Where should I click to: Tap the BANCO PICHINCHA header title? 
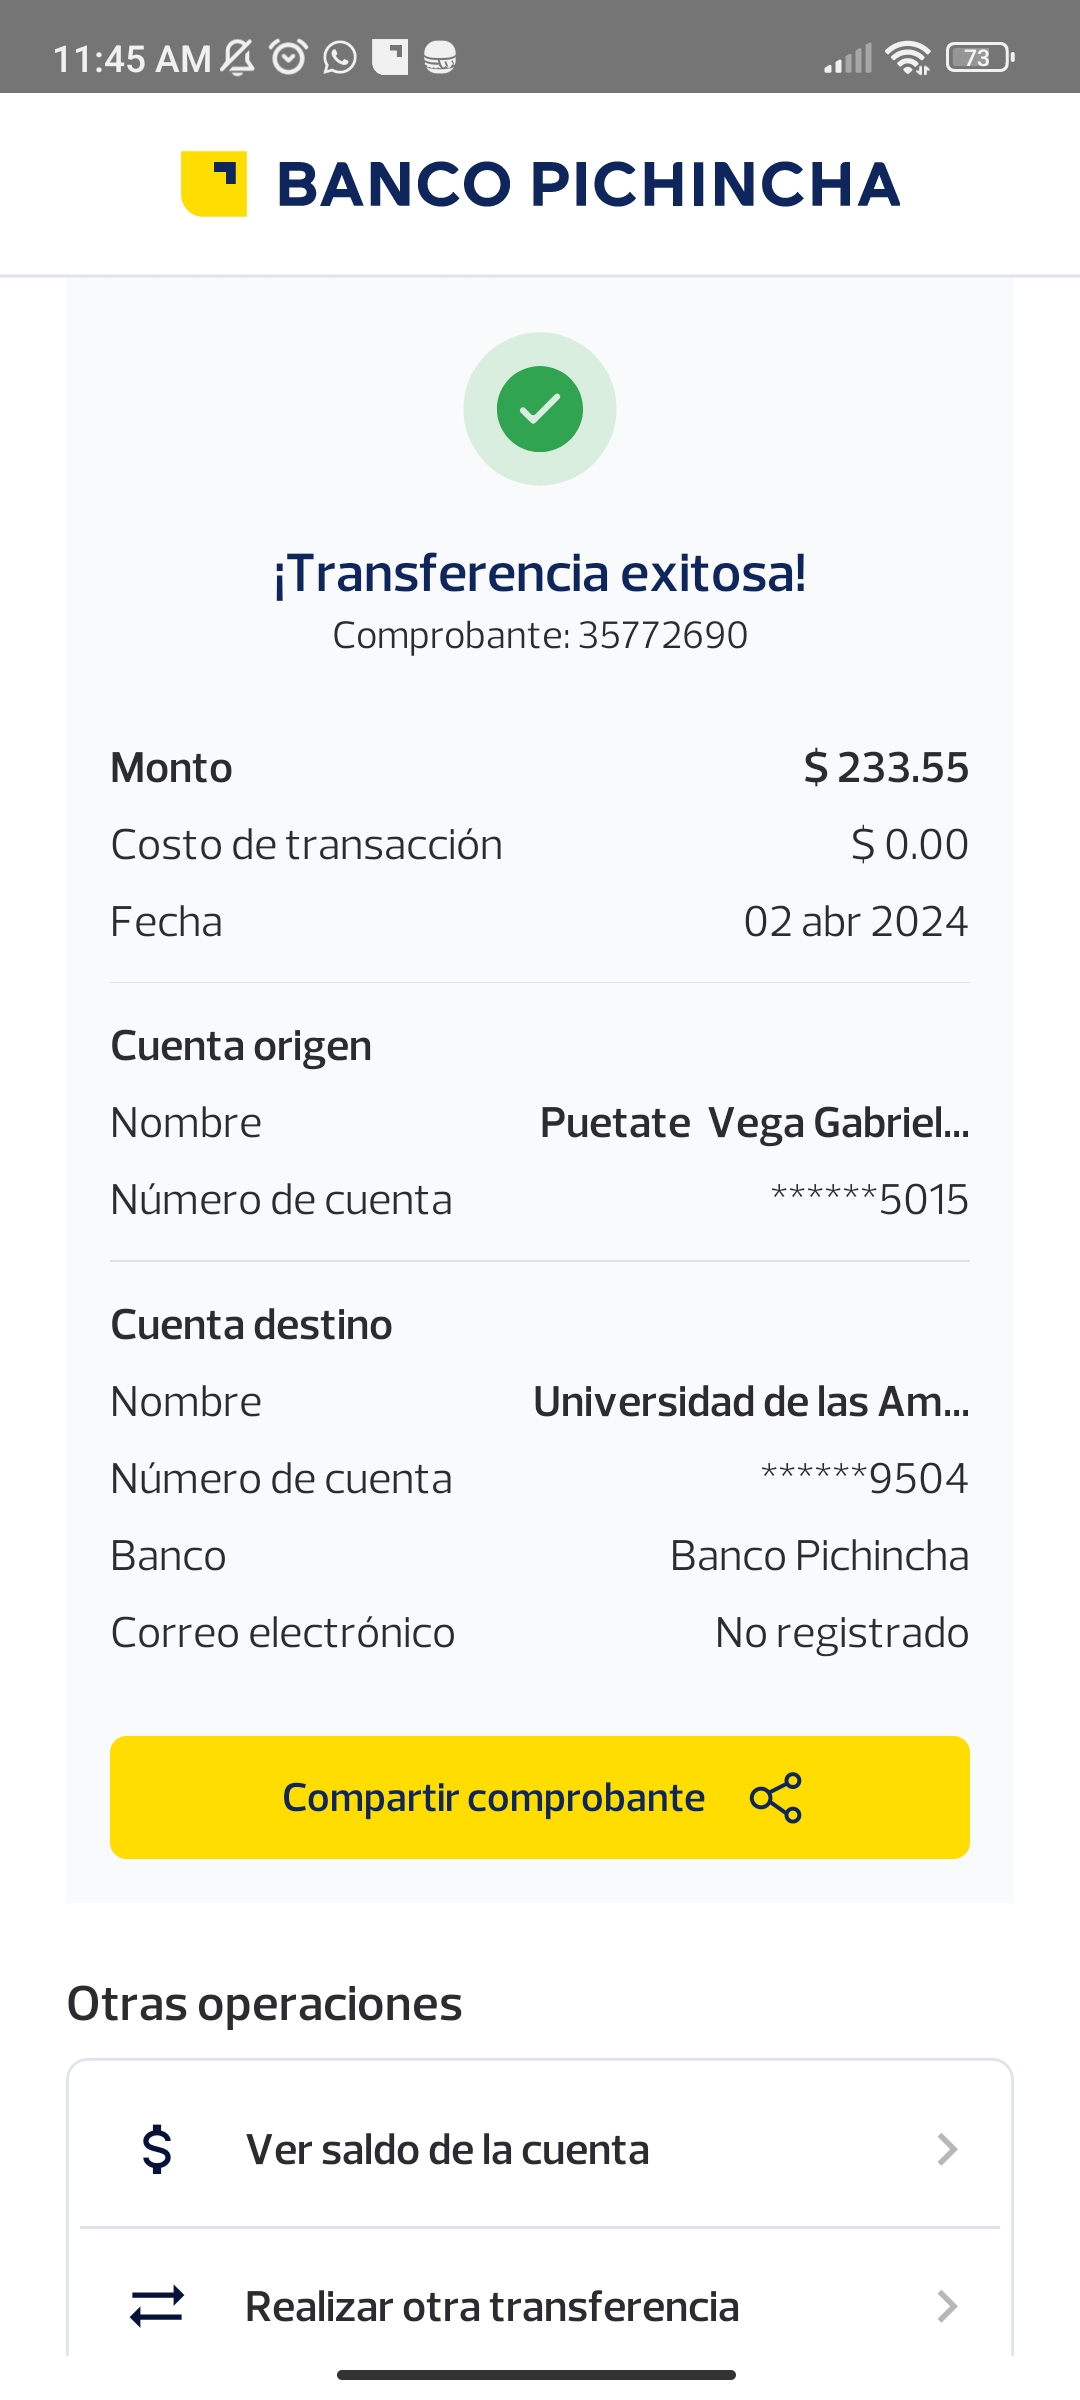[588, 185]
